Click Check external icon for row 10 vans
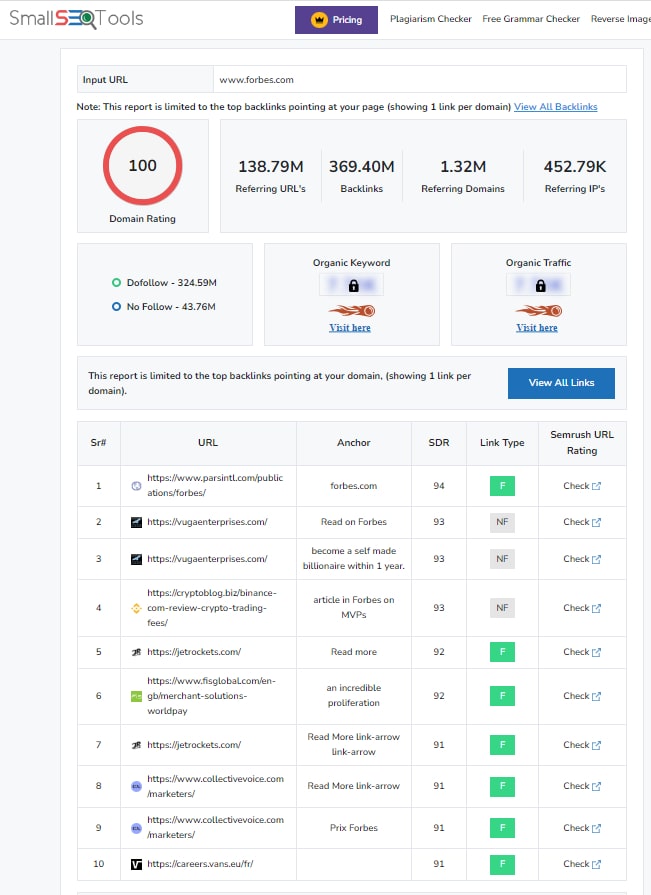 tap(596, 864)
